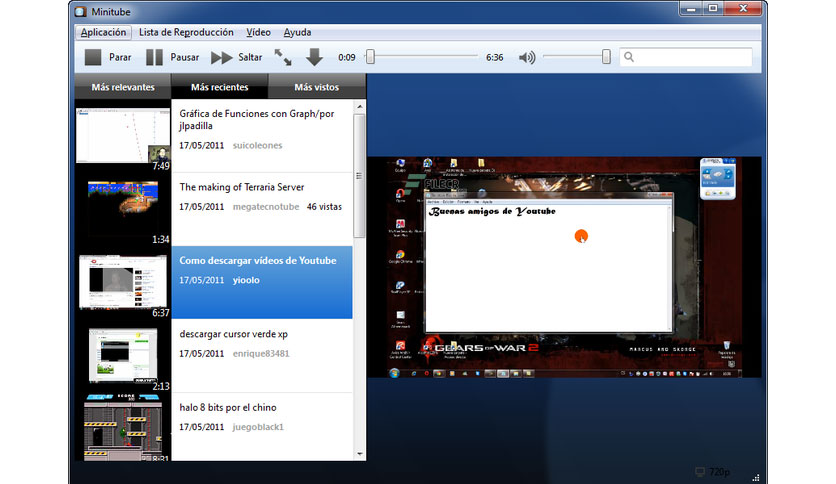Screen dimensions: 836x484
Task: Mute audio using the speaker icon
Action: click(527, 57)
